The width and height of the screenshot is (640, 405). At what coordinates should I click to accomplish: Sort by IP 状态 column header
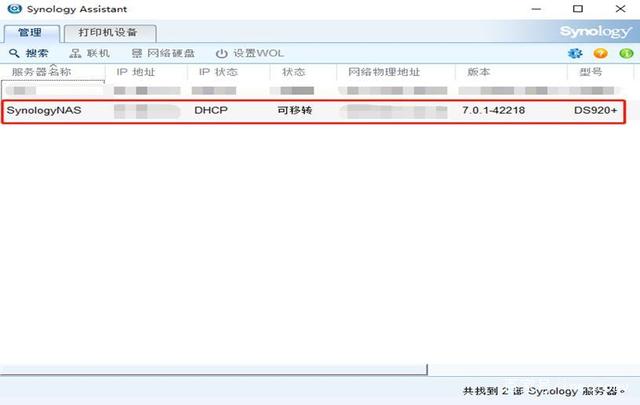click(x=229, y=72)
